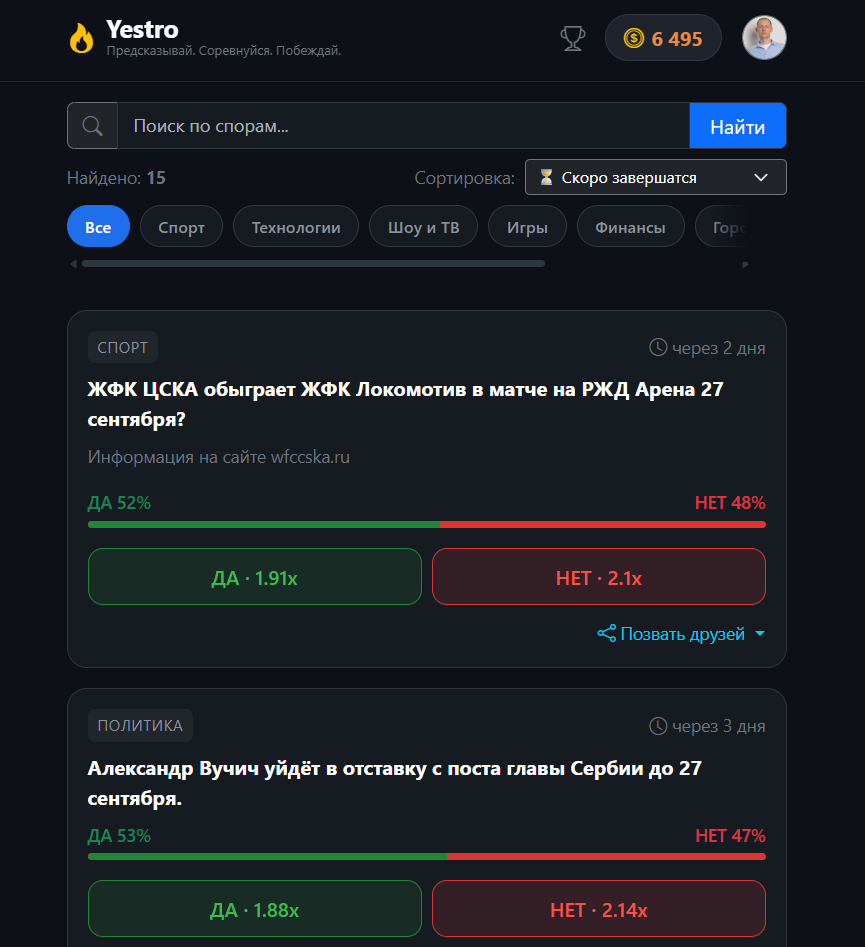The width and height of the screenshot is (865, 947).
Task: Click the Найти search button
Action: [738, 126]
